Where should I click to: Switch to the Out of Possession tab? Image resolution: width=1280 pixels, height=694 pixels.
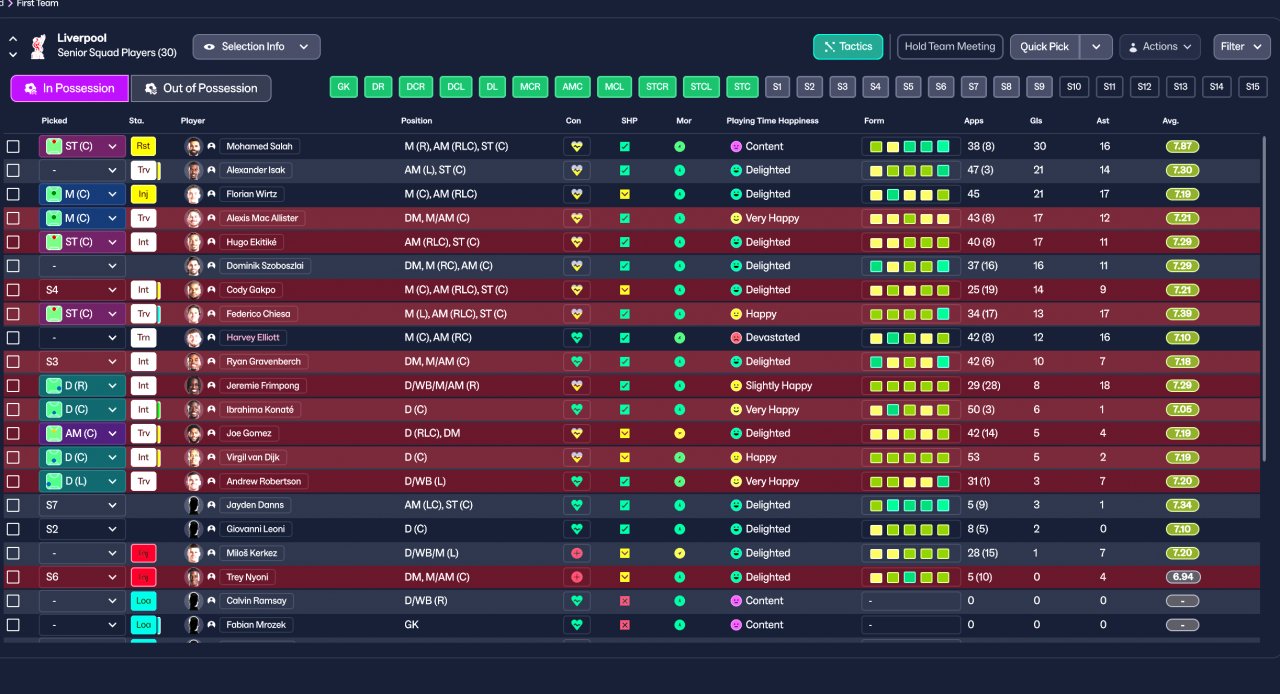coord(201,88)
